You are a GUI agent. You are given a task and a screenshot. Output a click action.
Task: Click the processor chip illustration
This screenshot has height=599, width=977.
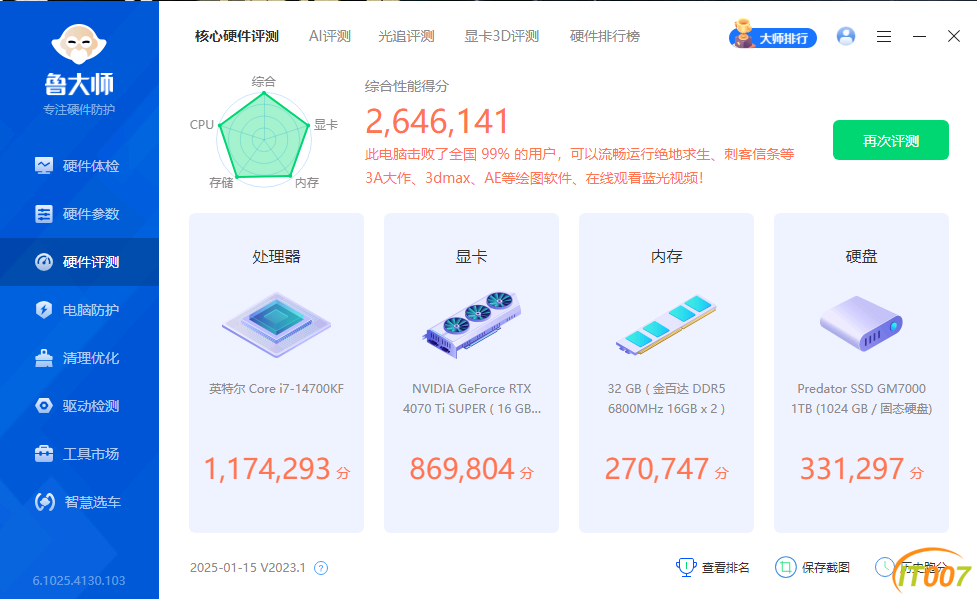click(277, 325)
